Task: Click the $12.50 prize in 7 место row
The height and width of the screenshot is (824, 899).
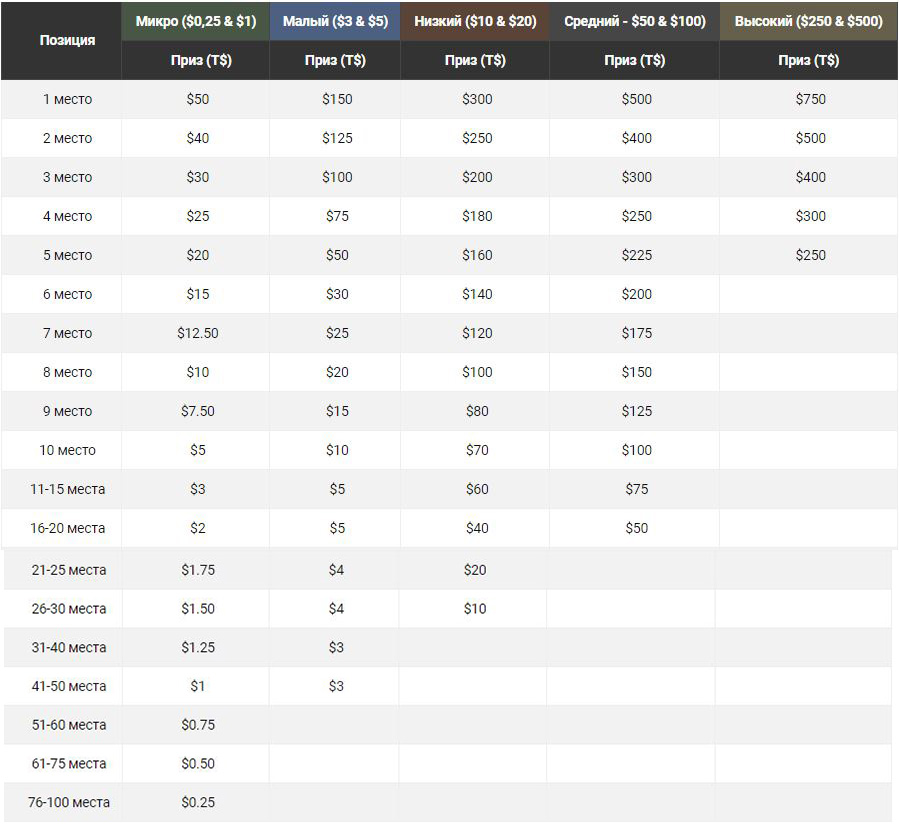Action: pyautogui.click(x=197, y=333)
